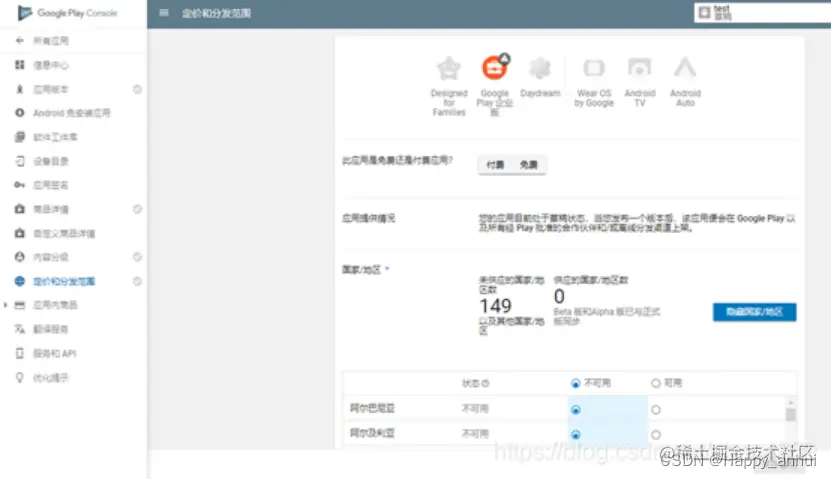831x479 pixels.
Task: Select the Google Play enterprise briefcase icon
Action: click(x=494, y=68)
